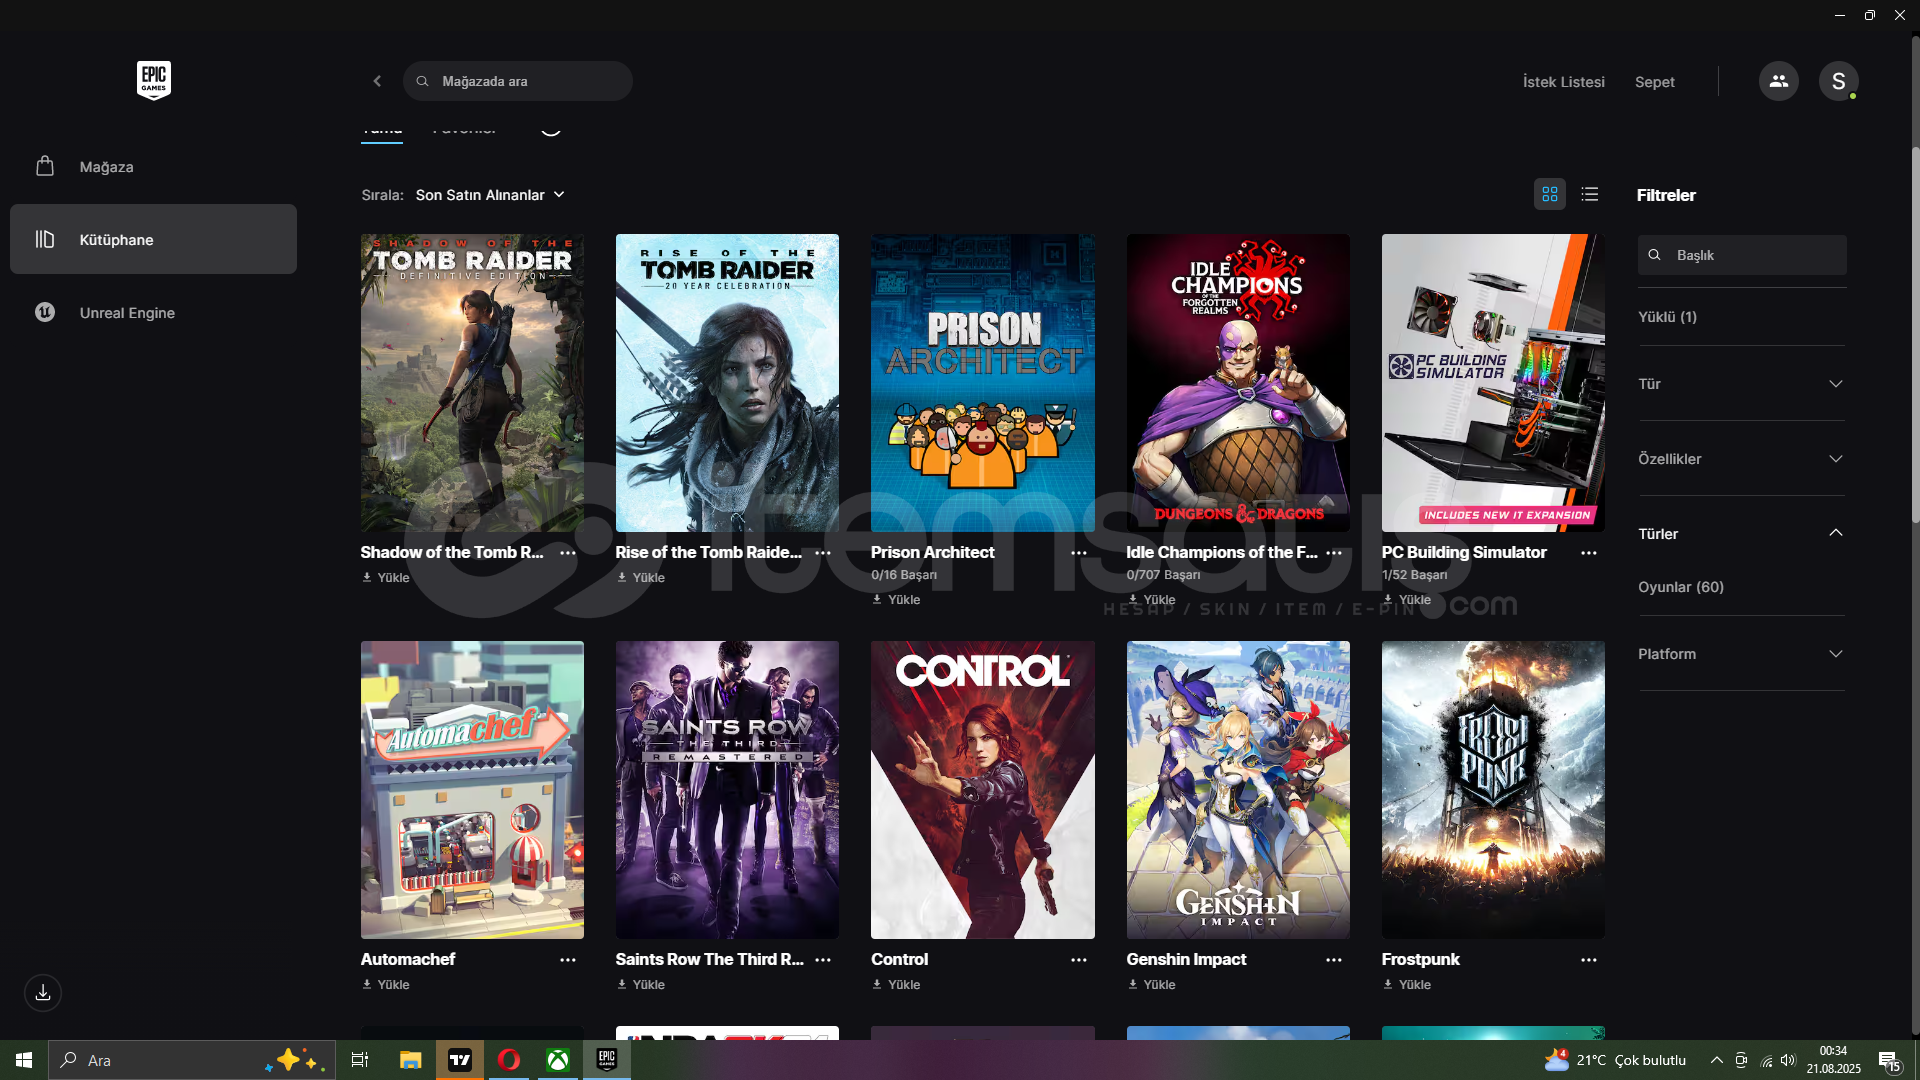This screenshot has width=1920, height=1080.
Task: Click the Mağazada ara search field
Action: tap(518, 81)
